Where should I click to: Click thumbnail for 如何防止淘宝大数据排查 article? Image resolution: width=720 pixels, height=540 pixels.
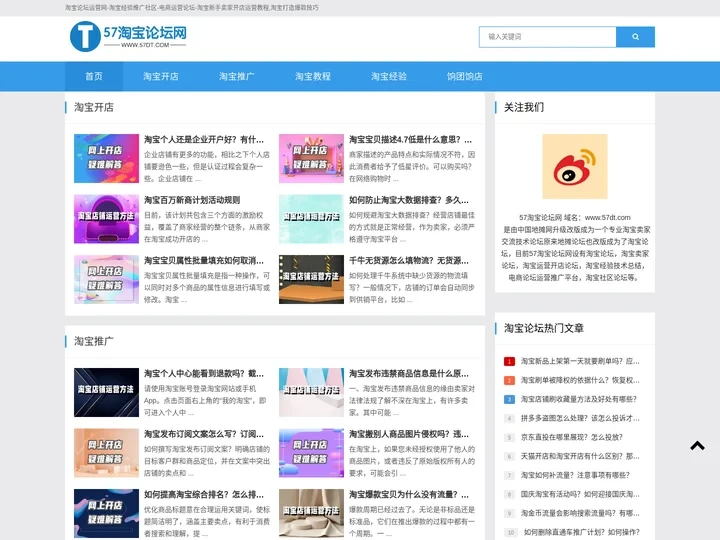(311, 219)
